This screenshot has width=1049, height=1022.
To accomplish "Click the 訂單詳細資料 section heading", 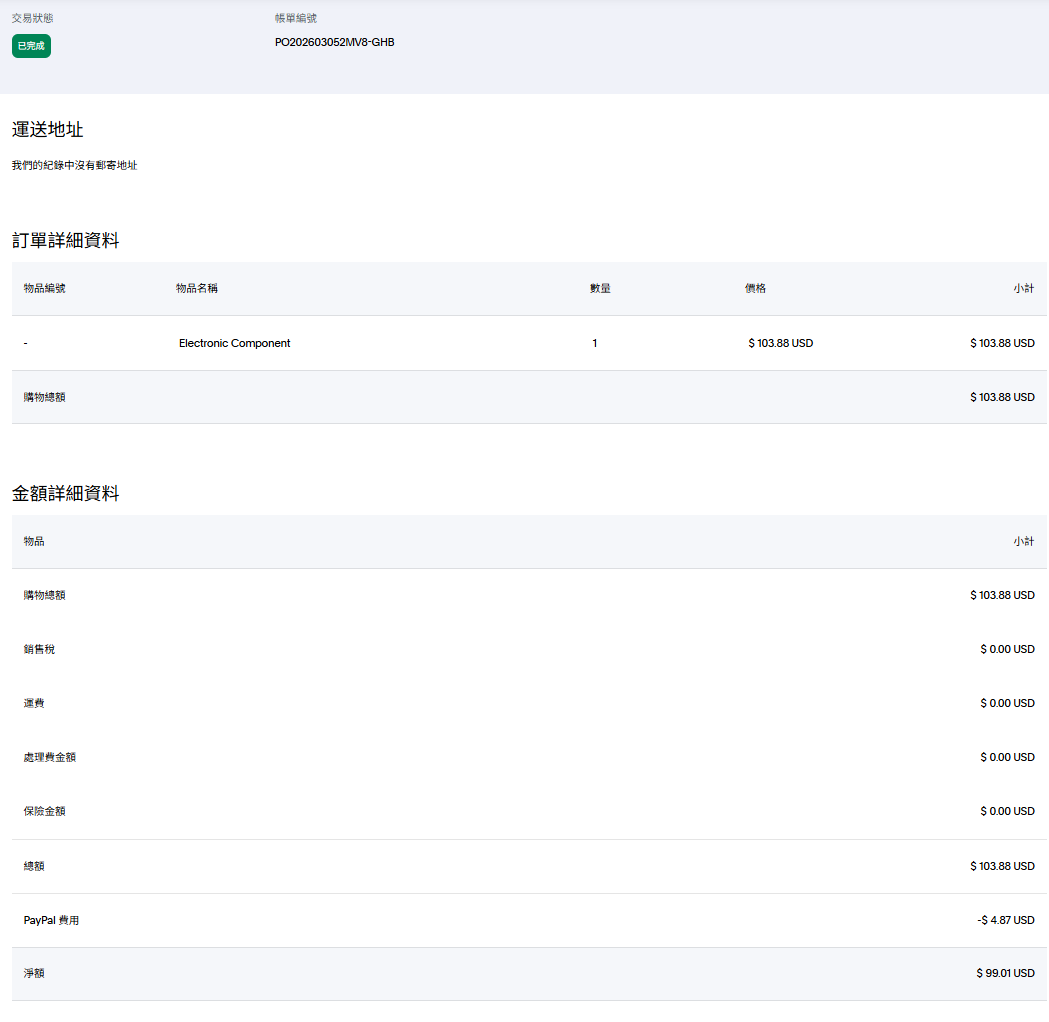I will (65, 240).
